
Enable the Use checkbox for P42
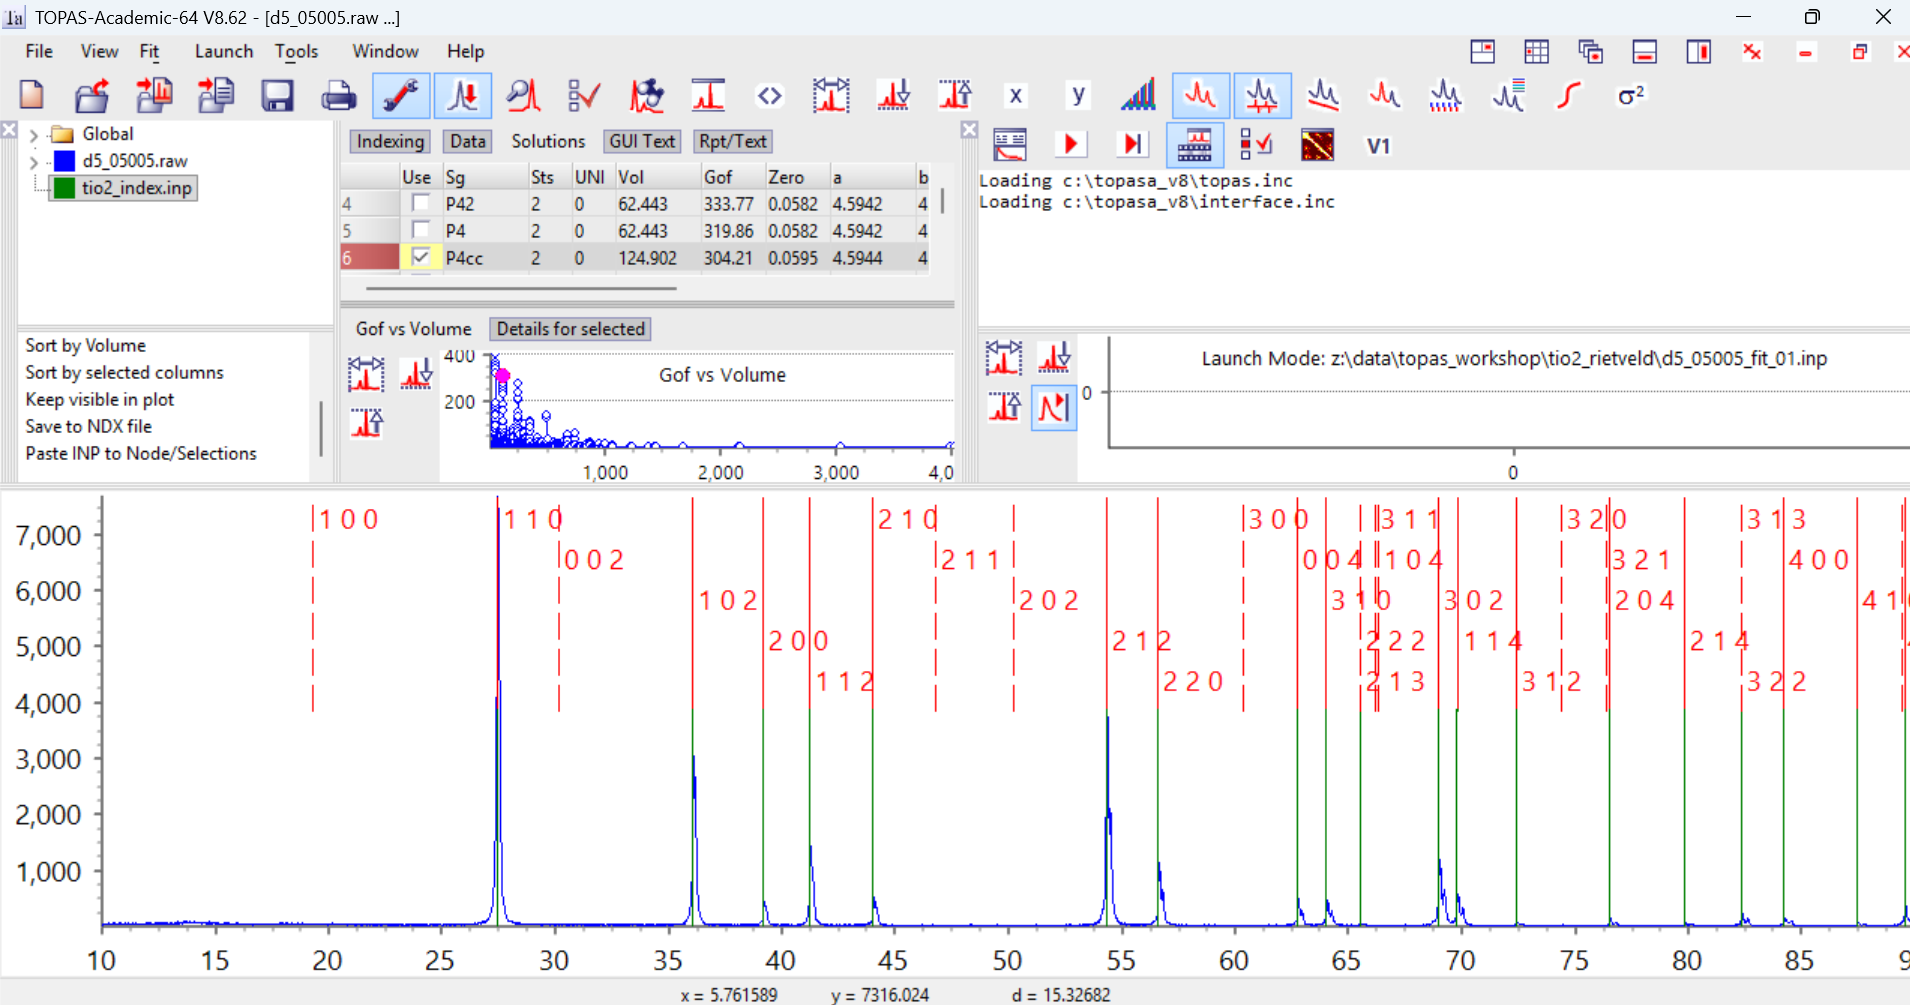[420, 203]
